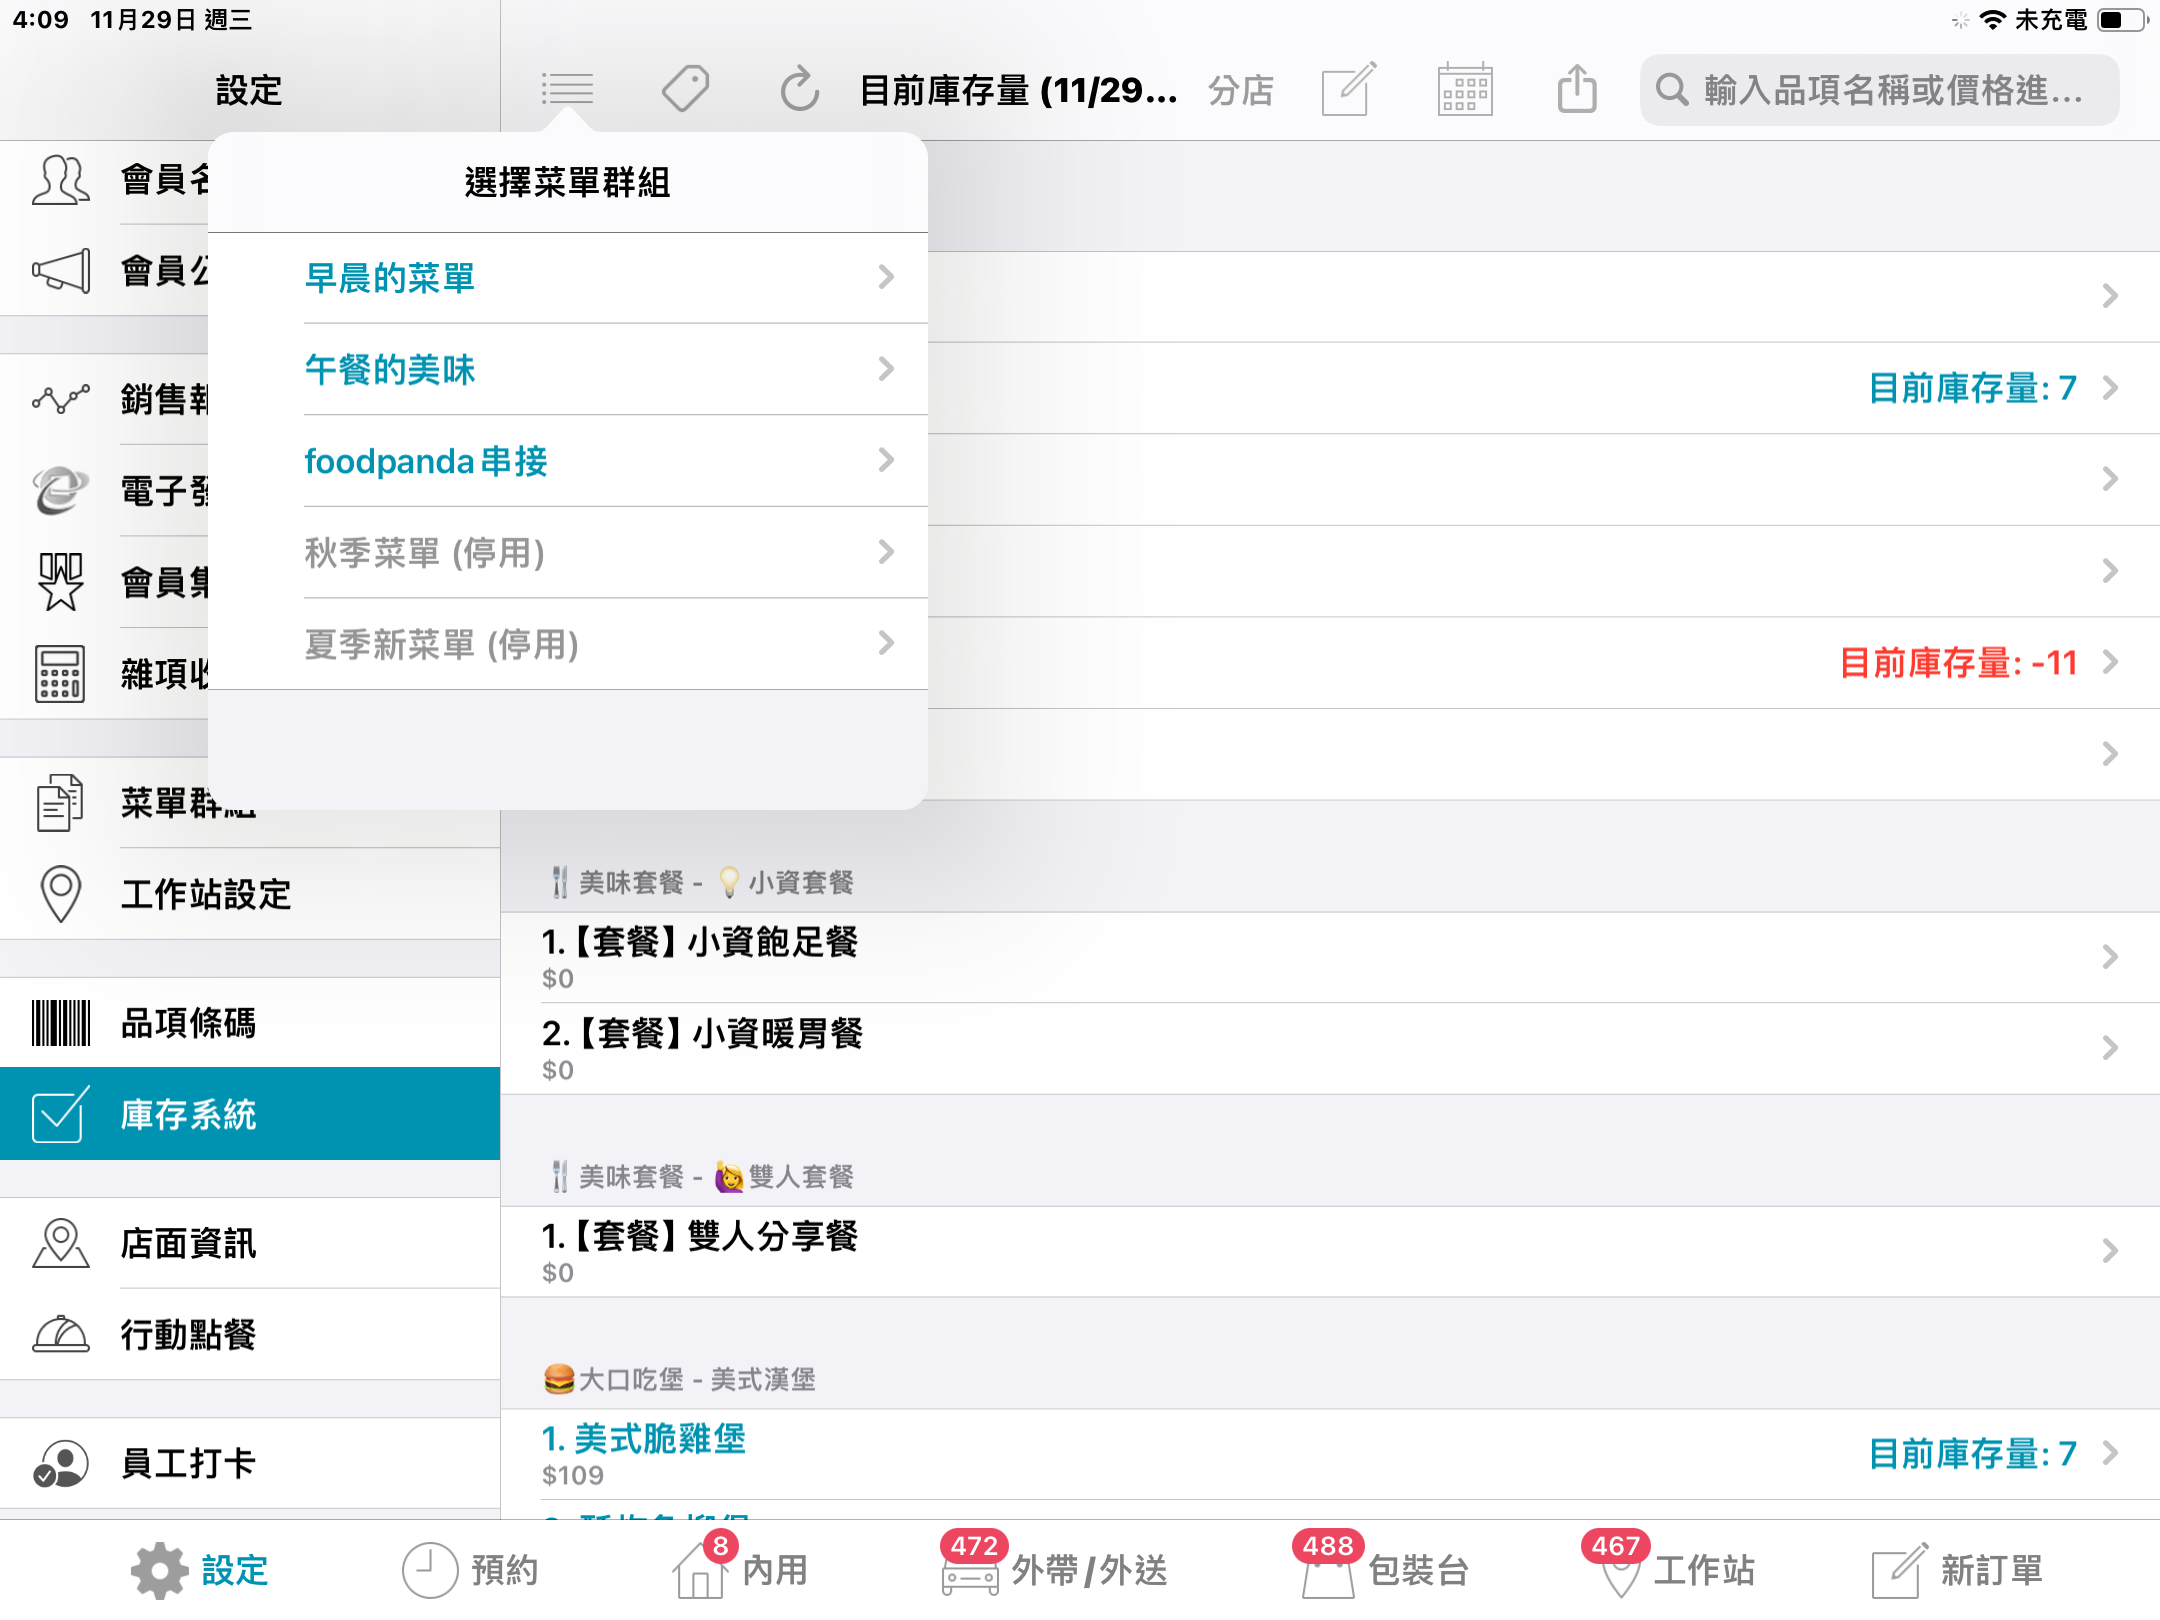Tap the e-invoice globe icon
Viewport: 2160px width, 1620px height.
tap(61, 491)
